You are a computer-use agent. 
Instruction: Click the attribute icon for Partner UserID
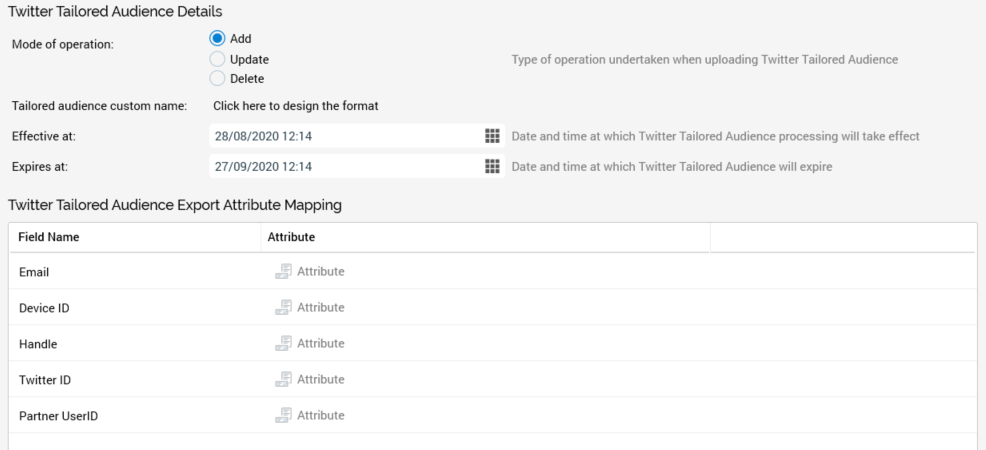click(x=283, y=415)
